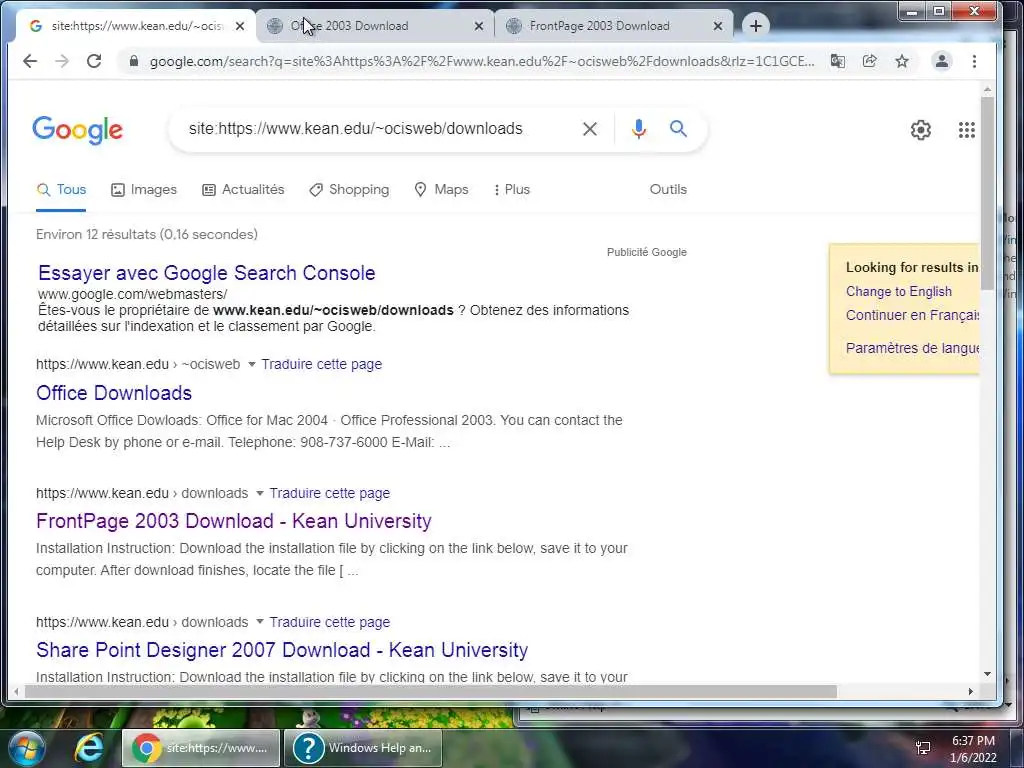The image size is (1024, 768).
Task: Click the scroll down arrow
Action: coord(987,674)
